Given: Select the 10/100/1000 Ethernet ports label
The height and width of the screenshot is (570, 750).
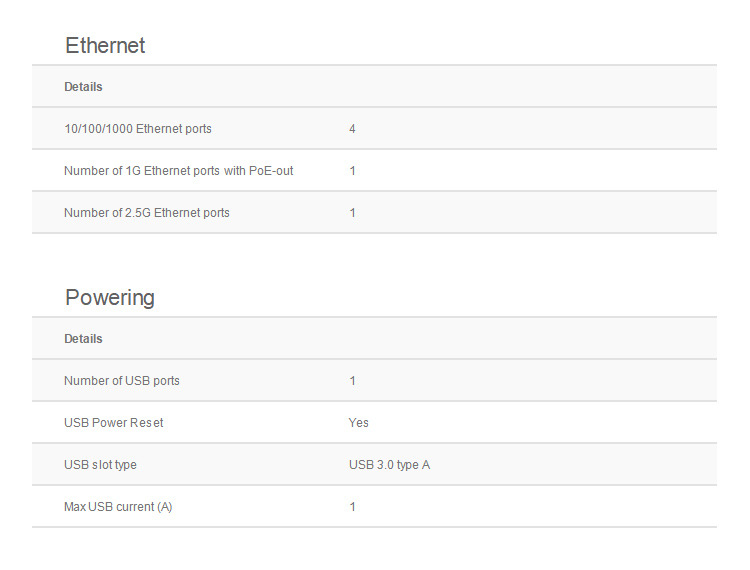Looking at the screenshot, I should [x=138, y=129].
